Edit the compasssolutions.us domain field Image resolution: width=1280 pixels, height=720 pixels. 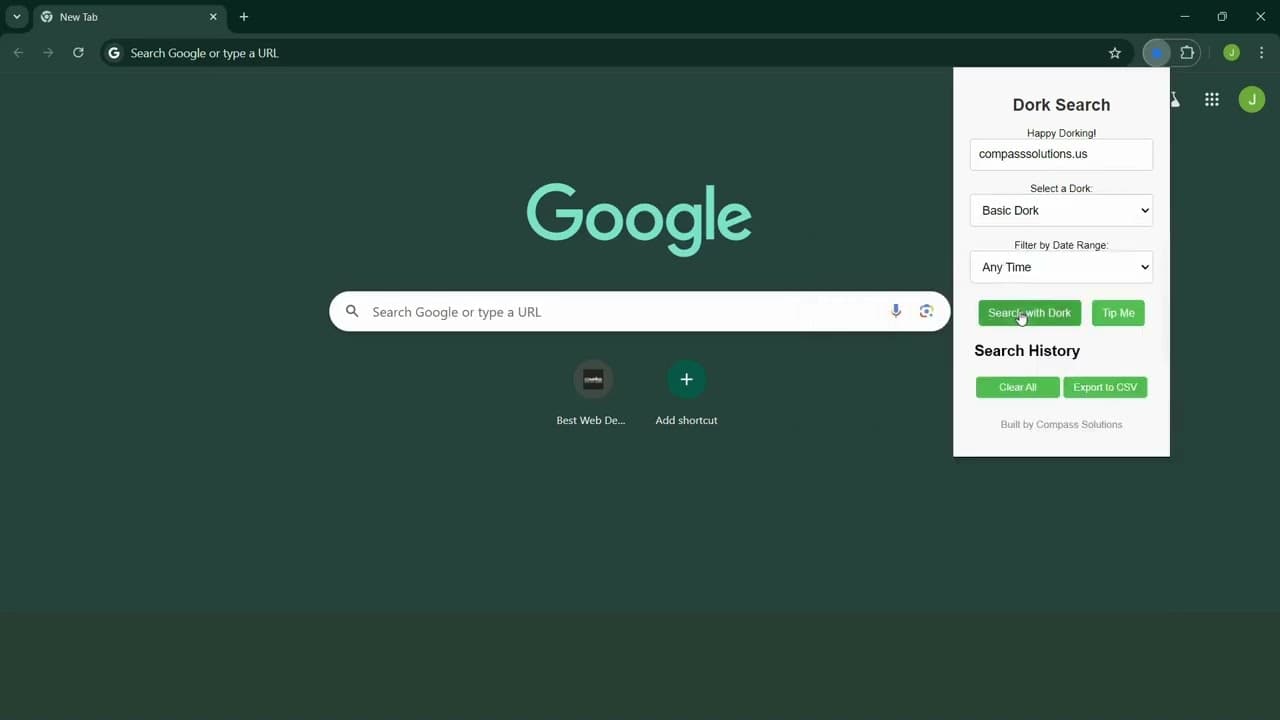[x=1061, y=154]
